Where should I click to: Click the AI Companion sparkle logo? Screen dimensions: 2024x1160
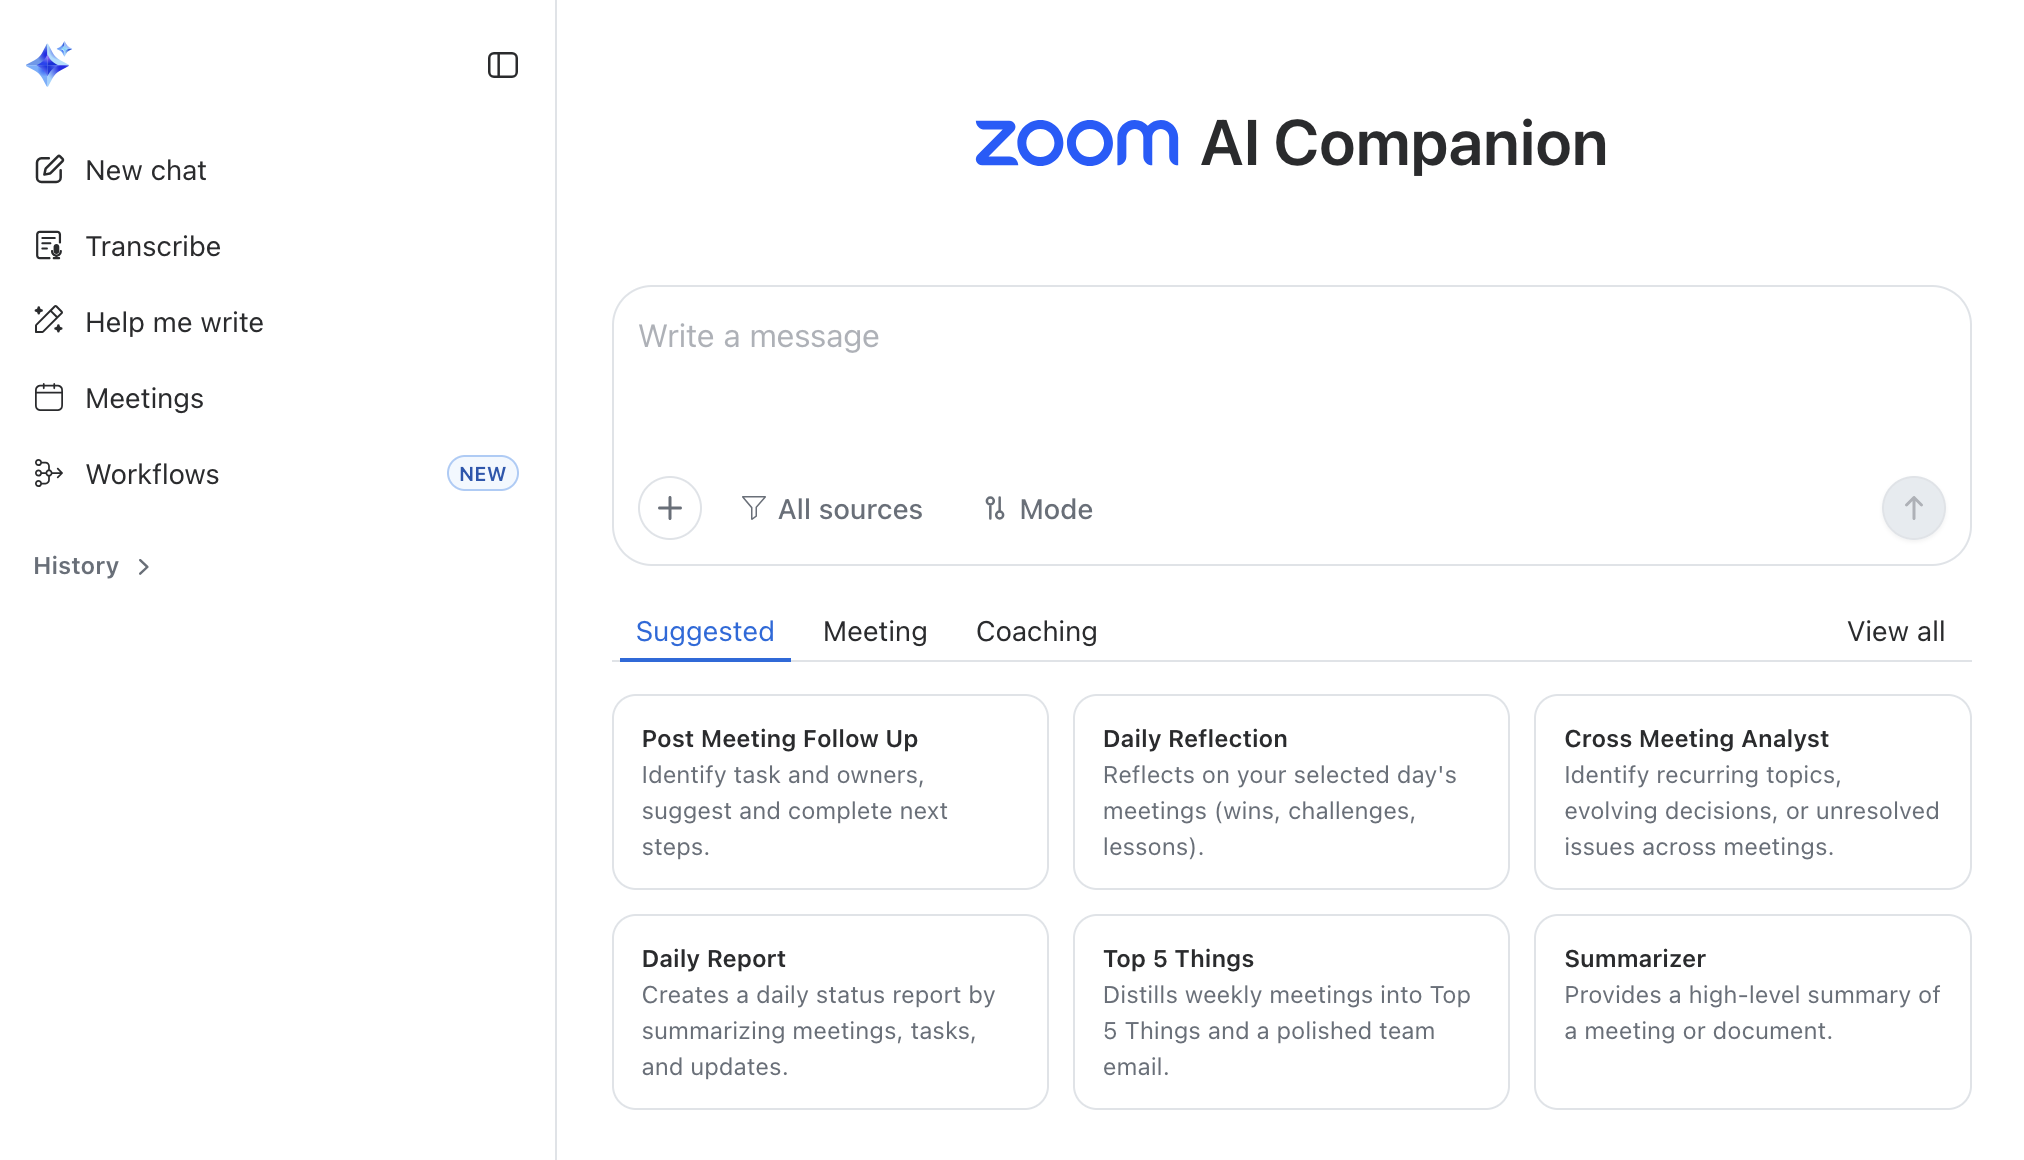(48, 64)
